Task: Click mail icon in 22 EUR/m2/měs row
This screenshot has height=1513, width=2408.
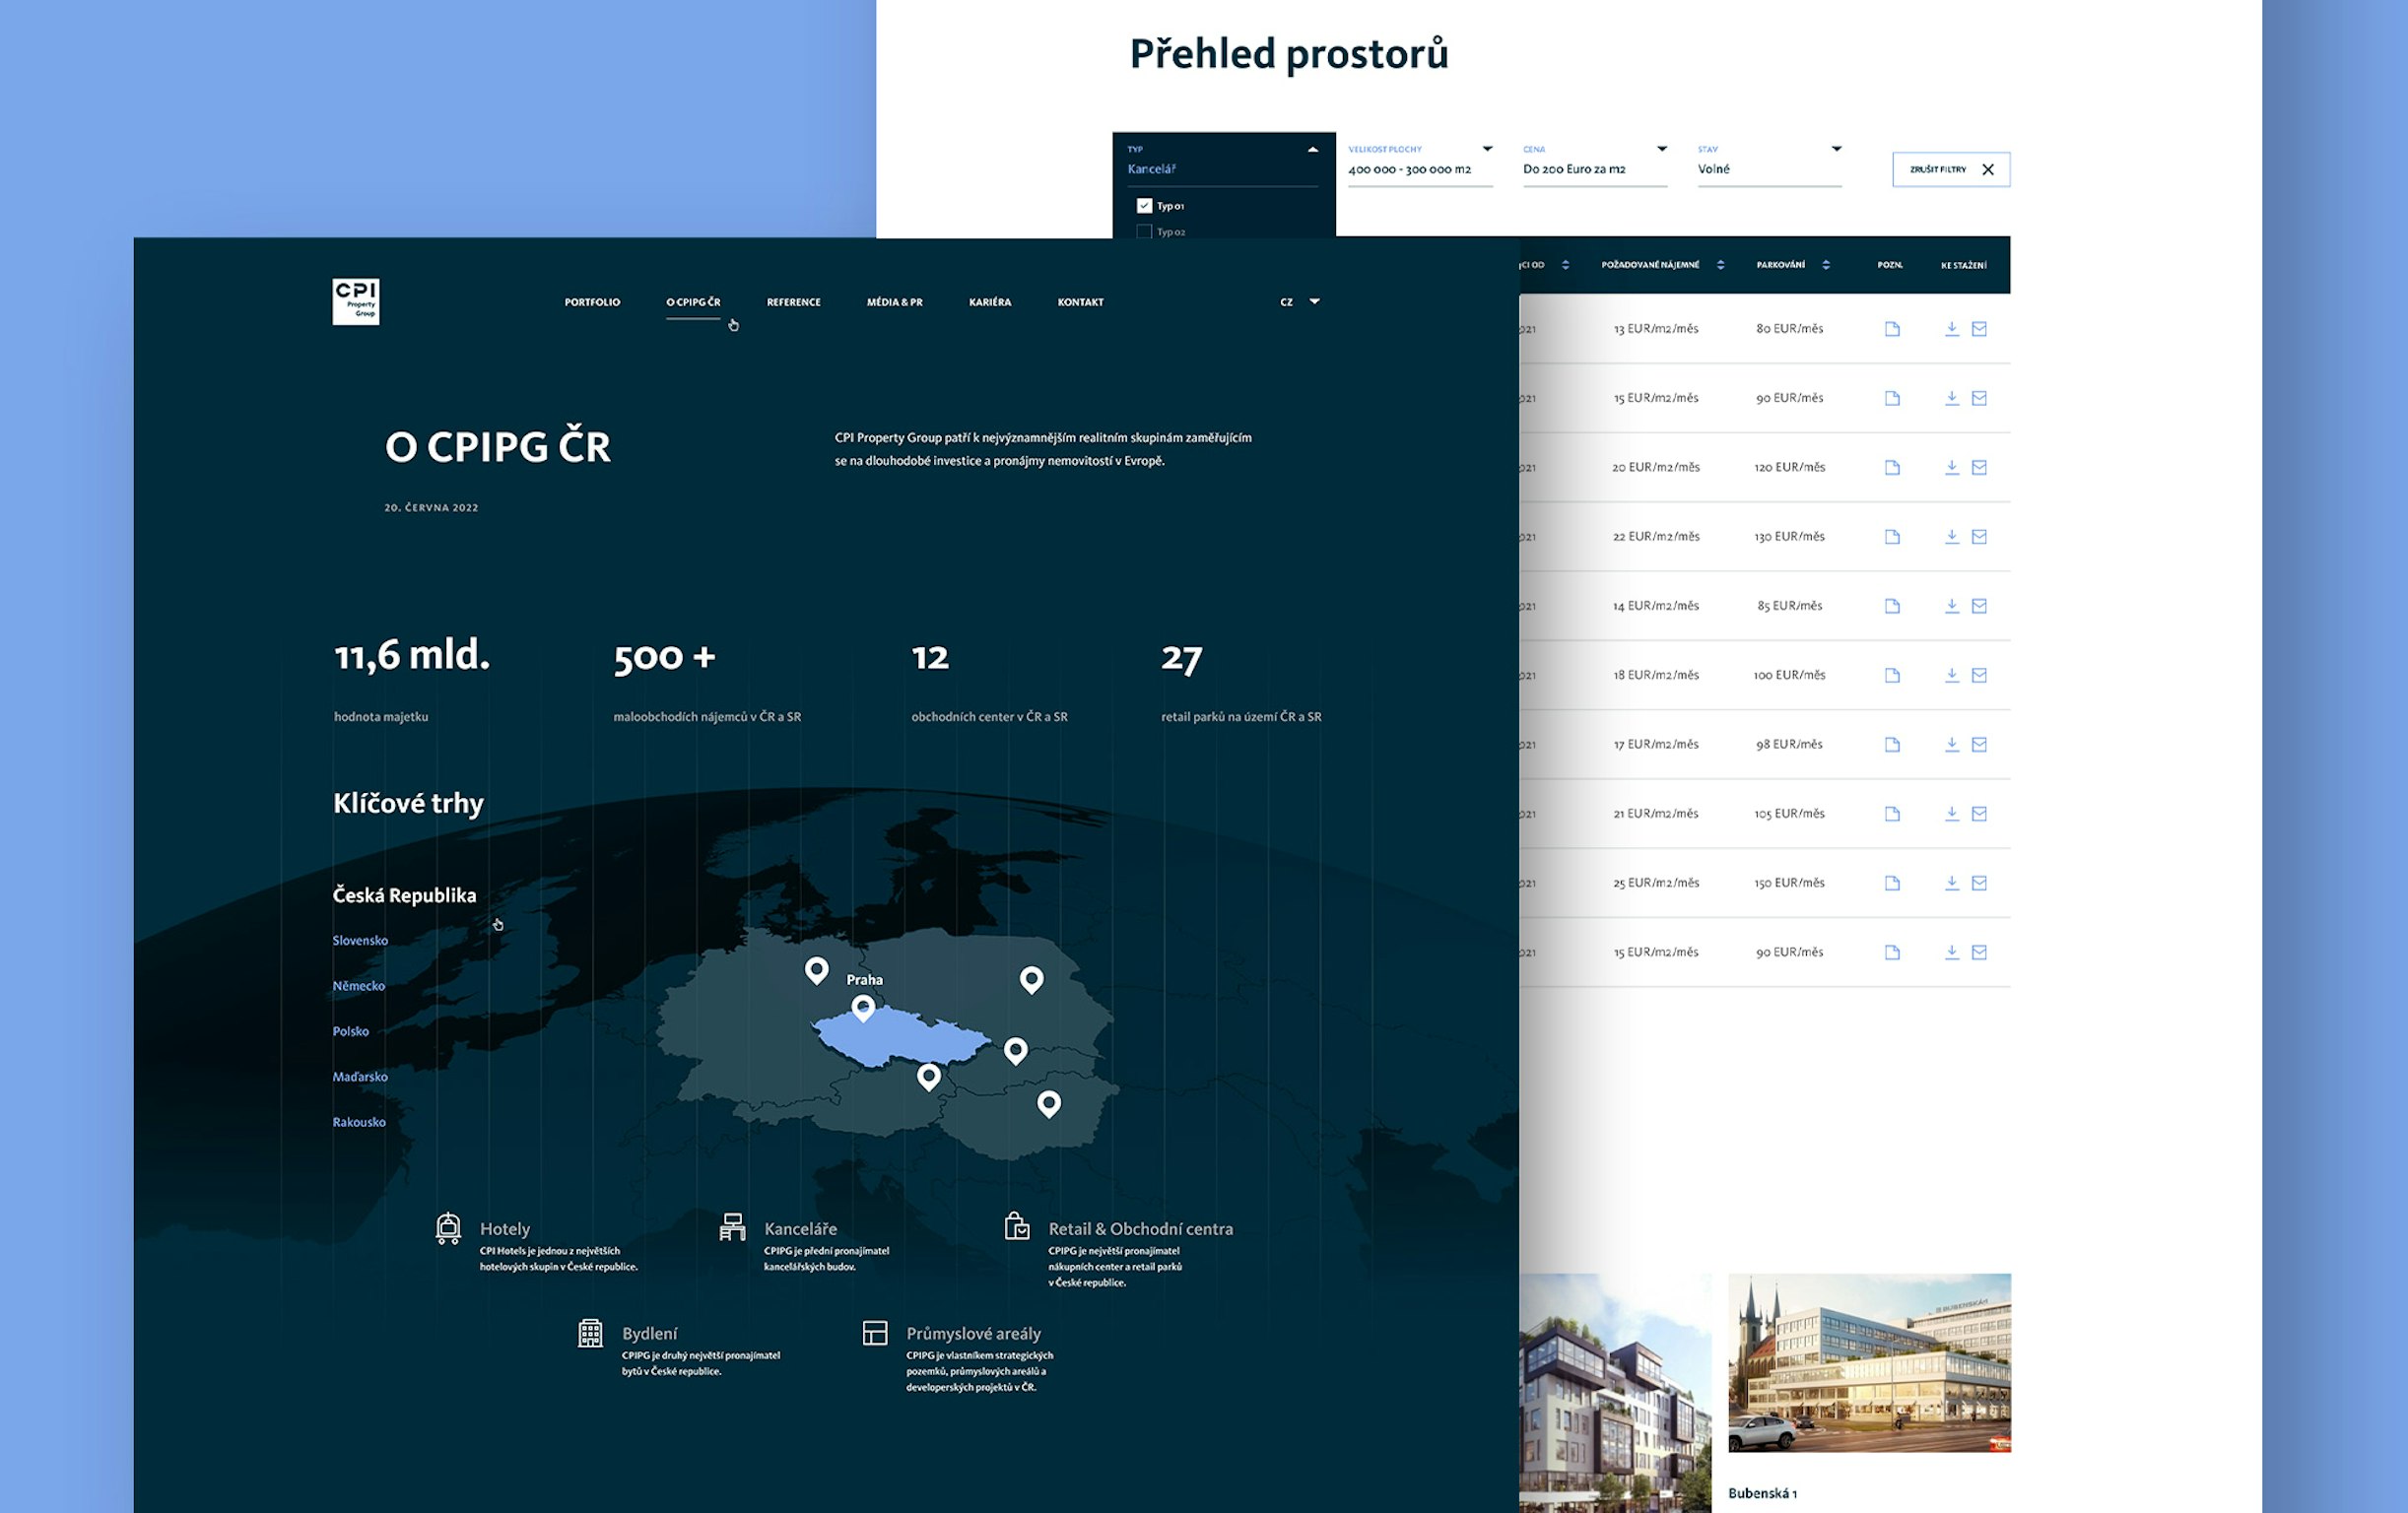Action: (1979, 537)
